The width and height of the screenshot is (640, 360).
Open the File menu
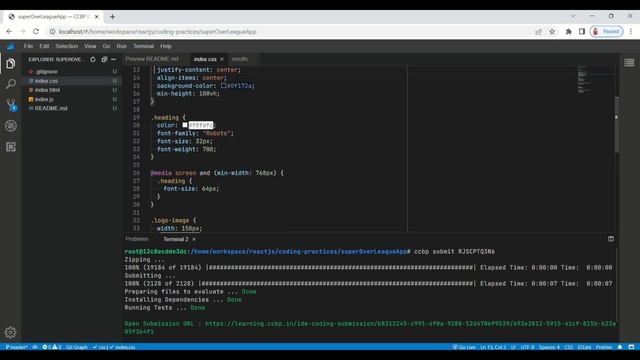coord(28,46)
